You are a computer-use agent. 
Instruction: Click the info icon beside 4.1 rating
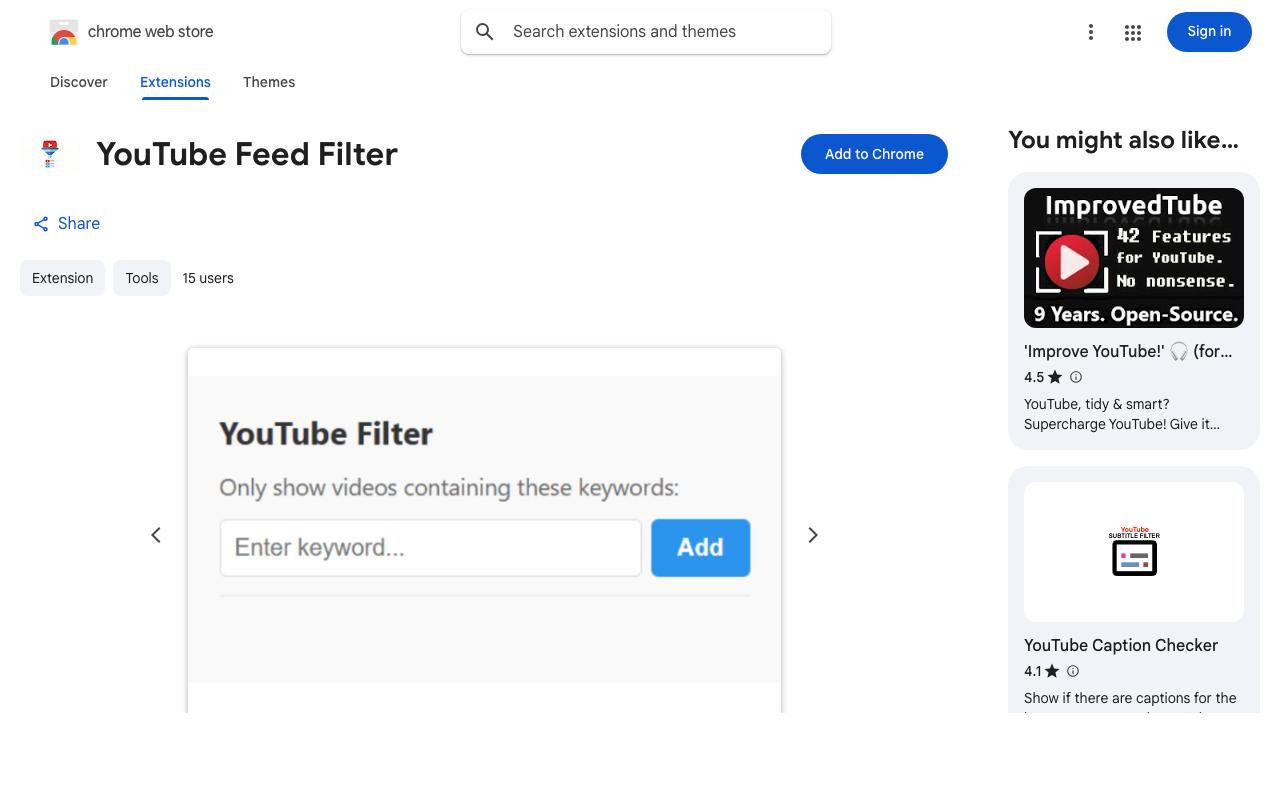coord(1073,671)
